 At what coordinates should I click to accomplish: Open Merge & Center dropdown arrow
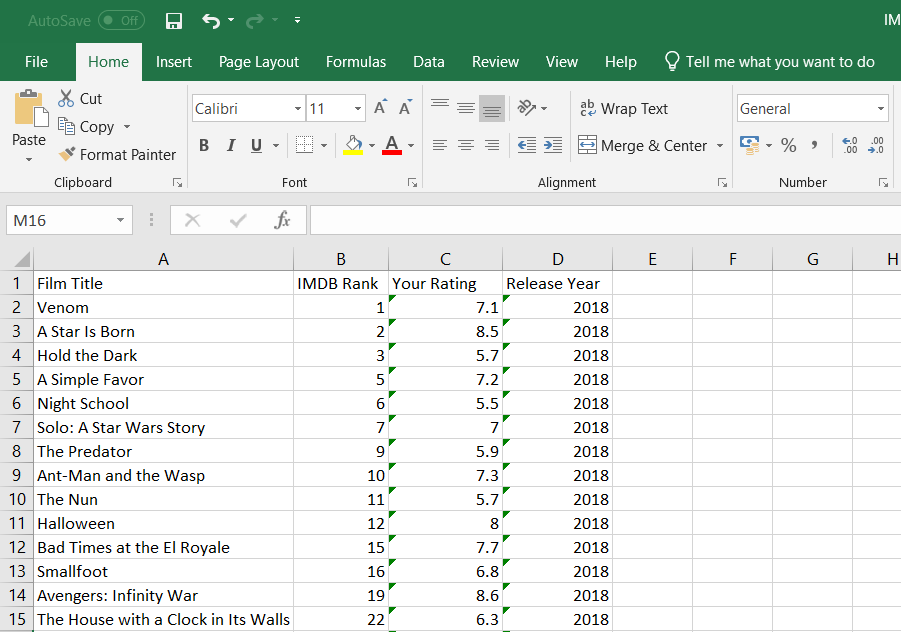tap(720, 145)
